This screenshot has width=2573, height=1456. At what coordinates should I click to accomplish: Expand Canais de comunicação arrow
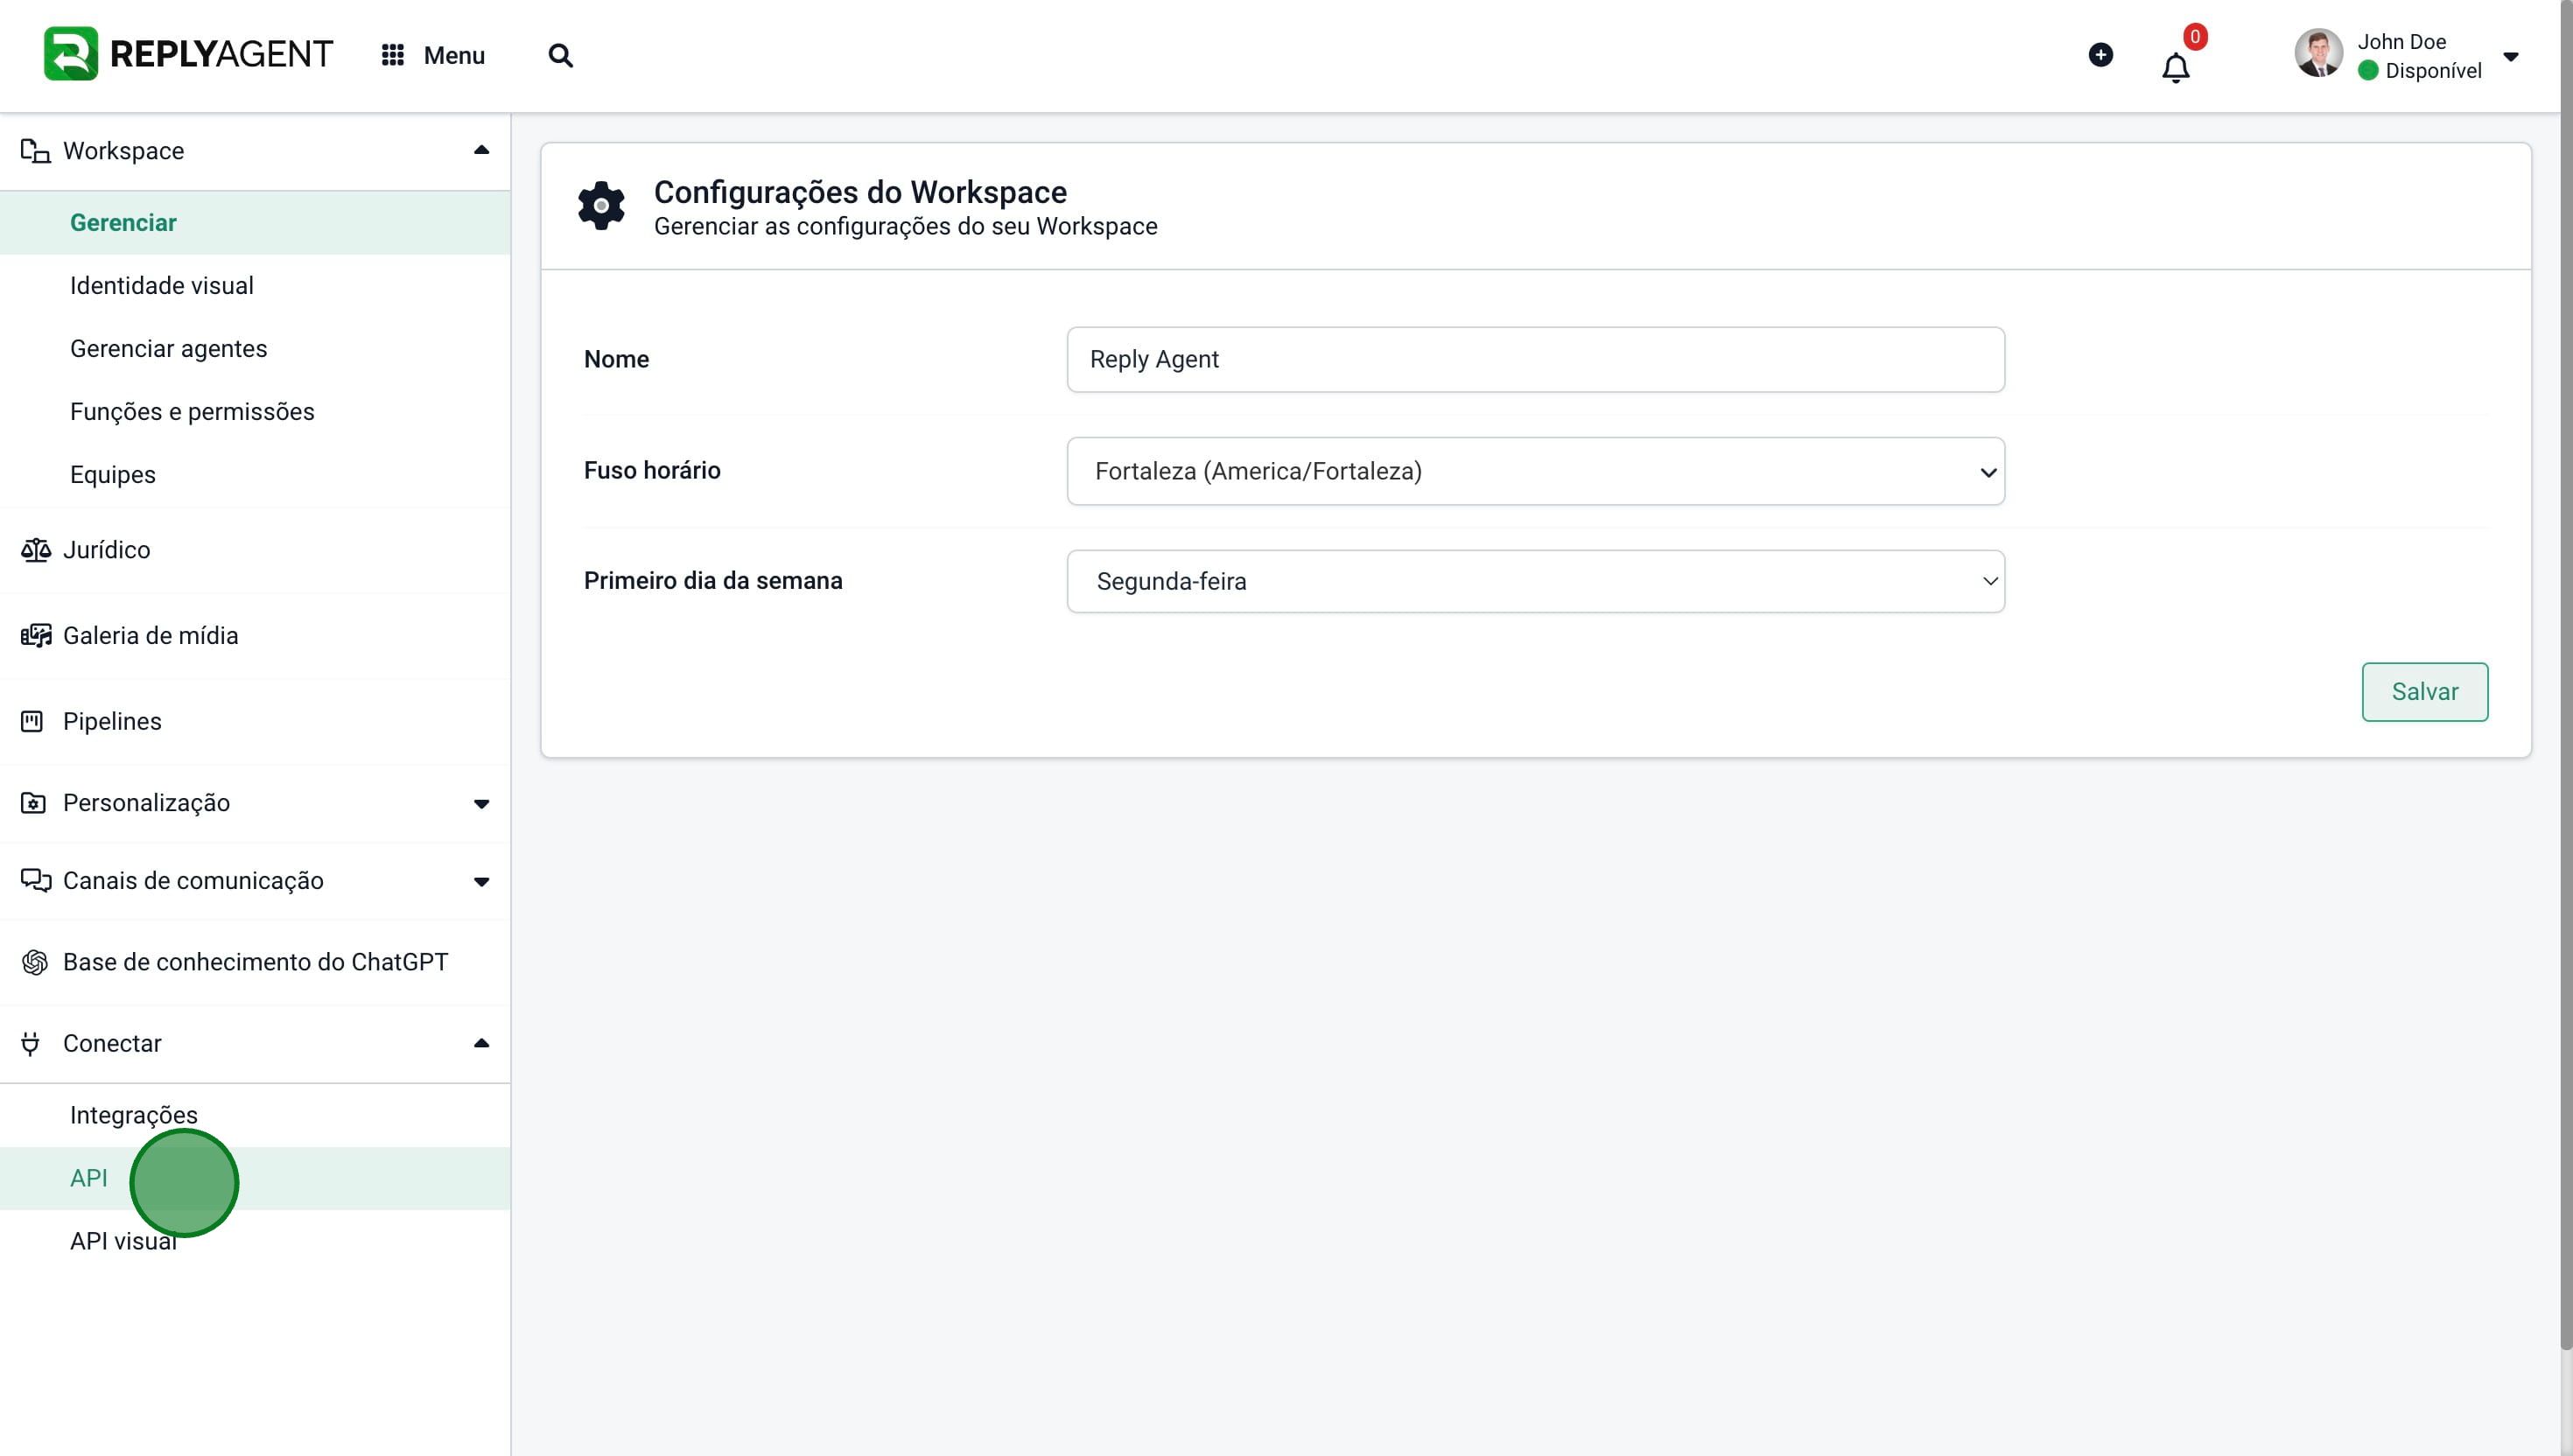[481, 882]
